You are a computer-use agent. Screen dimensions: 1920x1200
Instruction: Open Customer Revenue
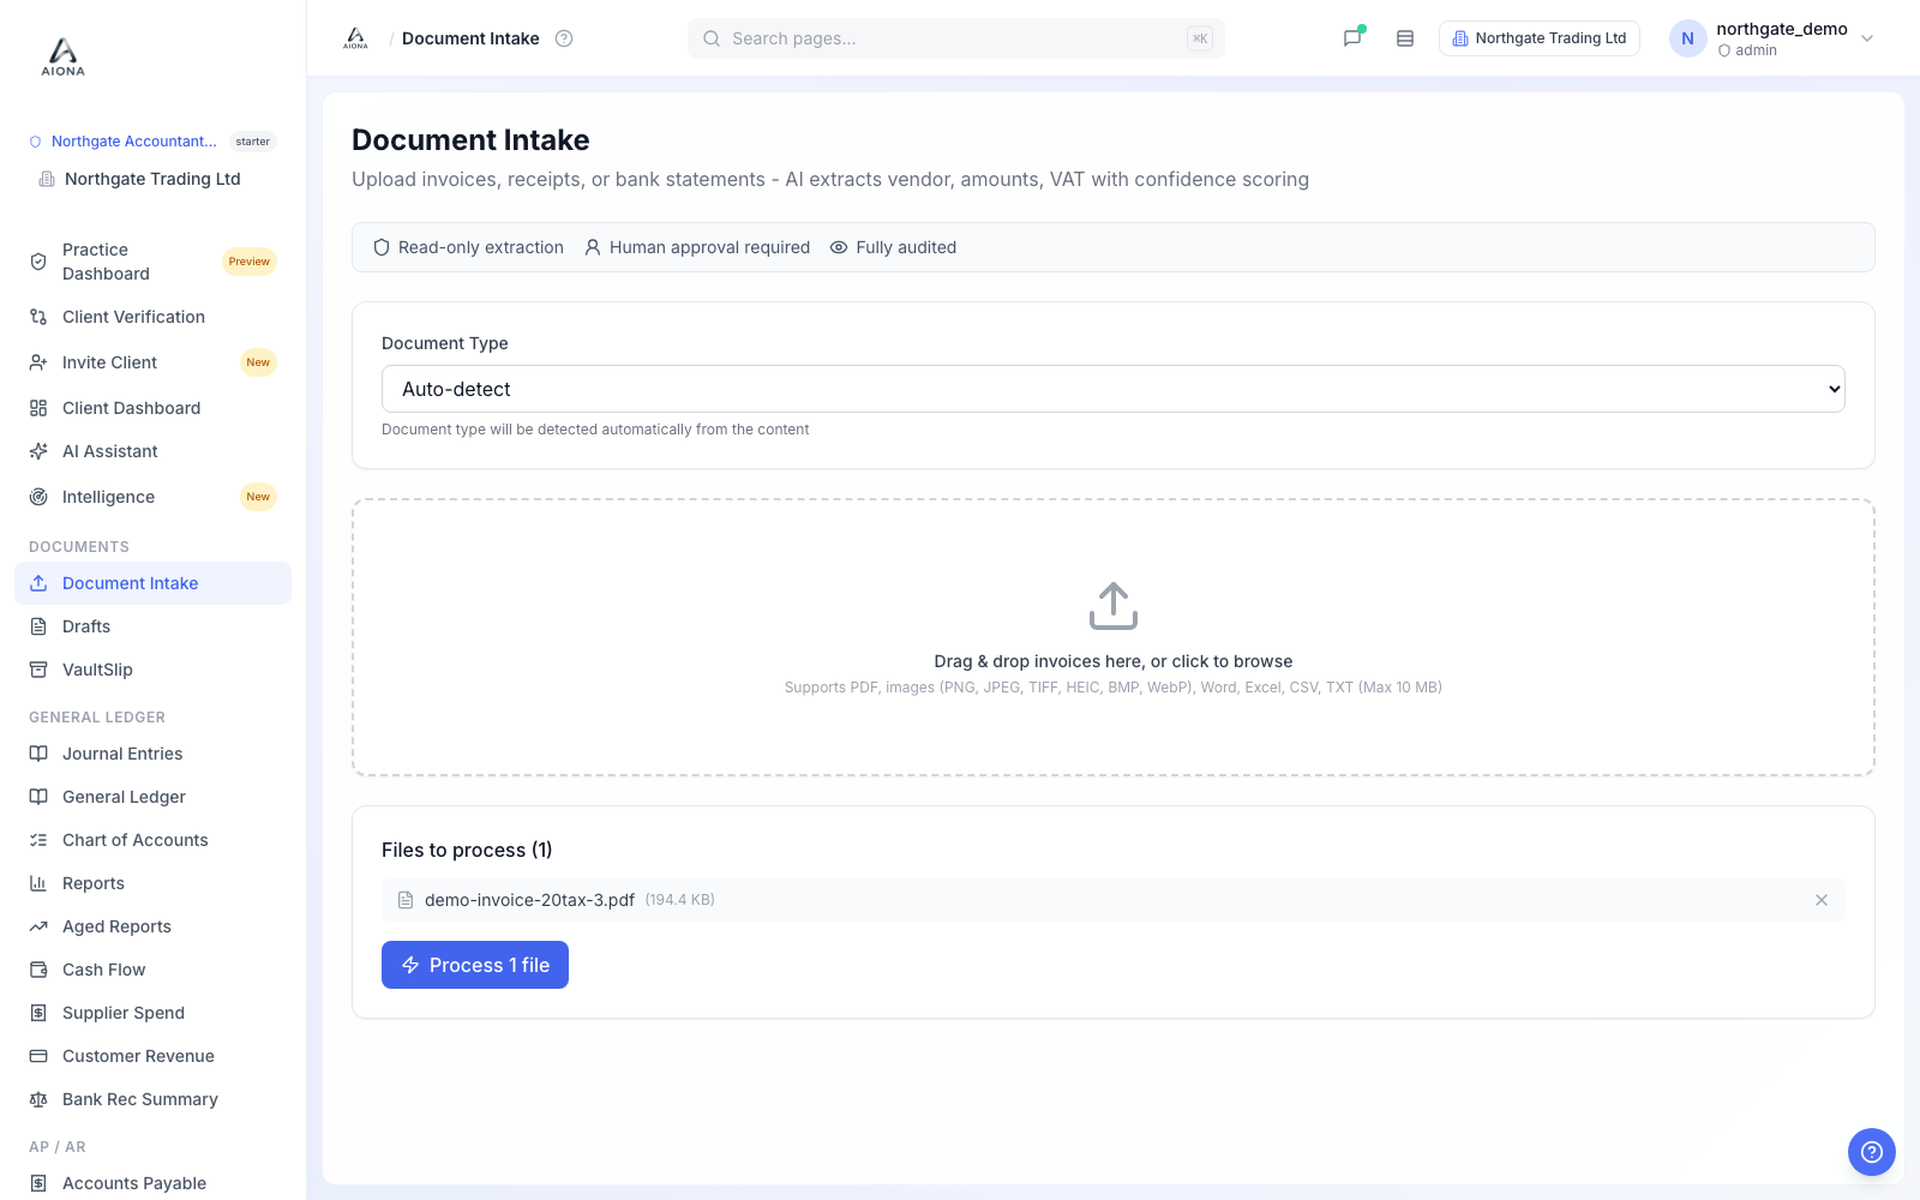[x=152, y=1056]
